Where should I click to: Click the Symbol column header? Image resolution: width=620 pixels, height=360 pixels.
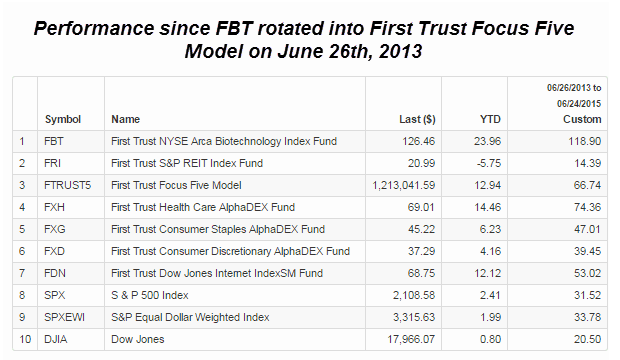click(x=62, y=119)
